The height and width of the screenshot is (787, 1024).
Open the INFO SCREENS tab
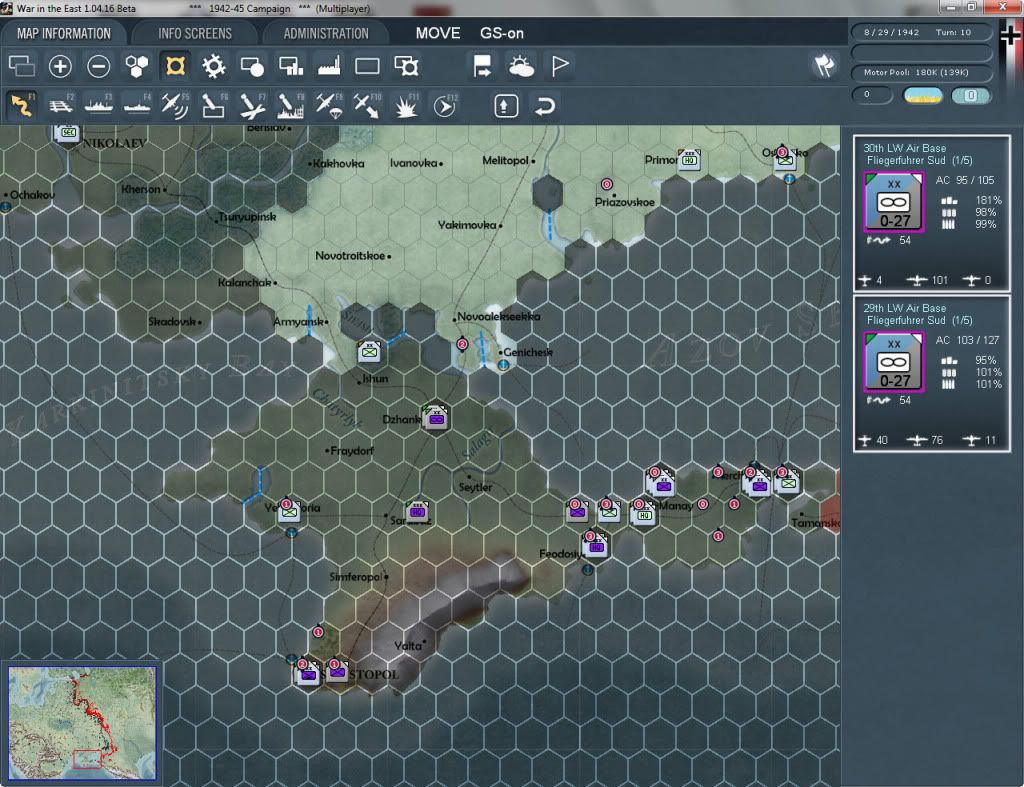[195, 33]
